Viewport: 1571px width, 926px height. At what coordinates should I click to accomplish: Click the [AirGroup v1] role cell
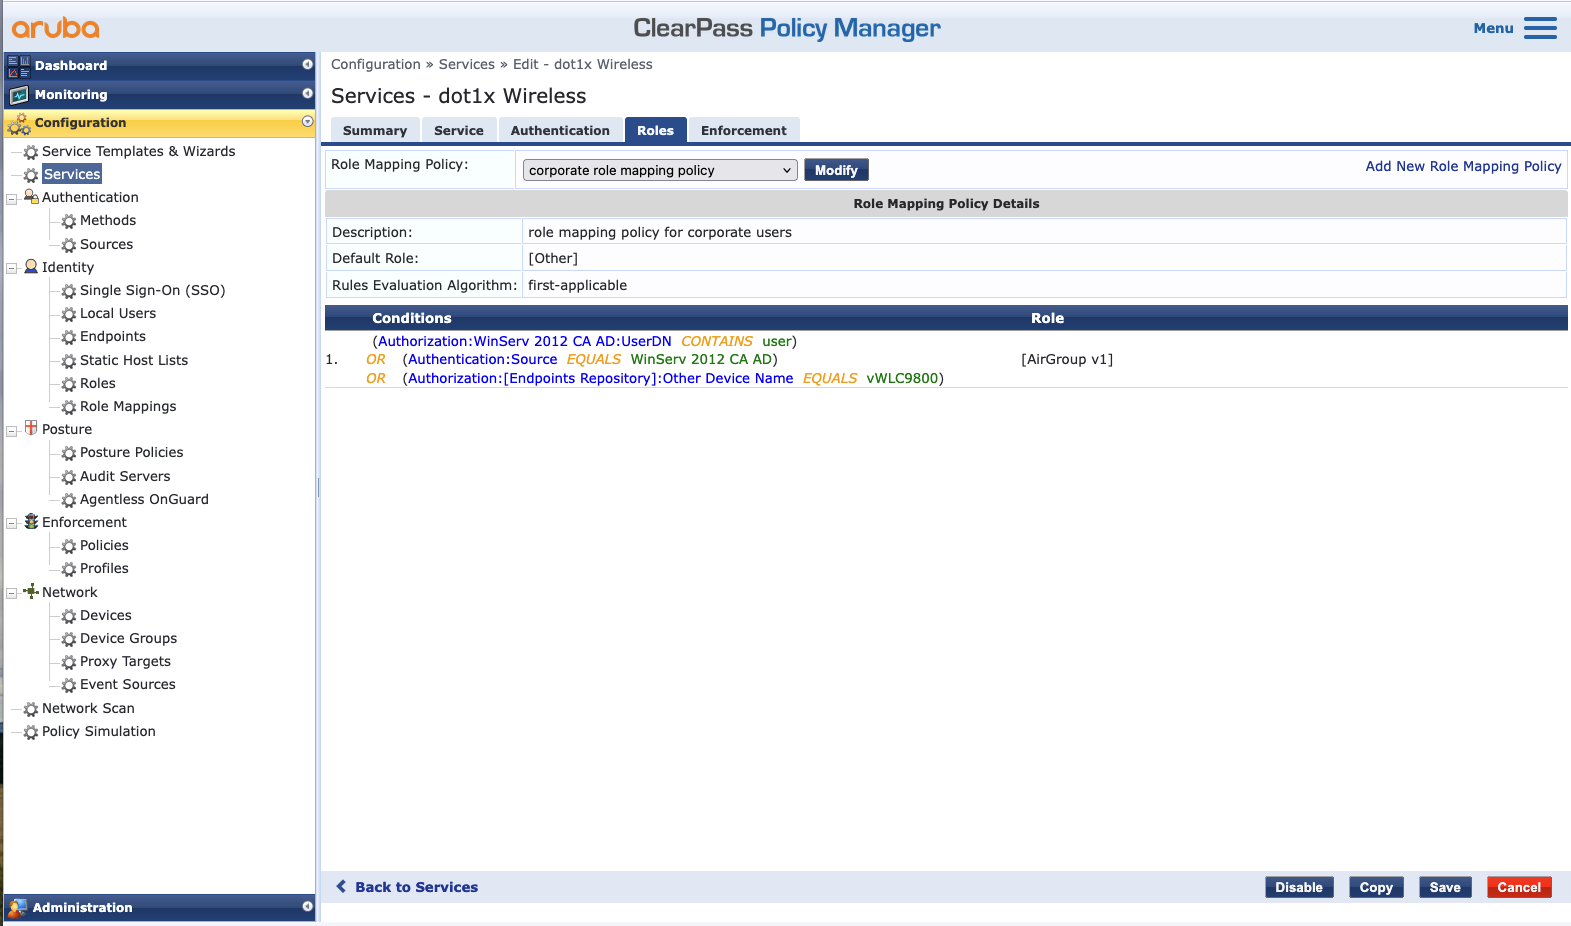click(x=1067, y=359)
